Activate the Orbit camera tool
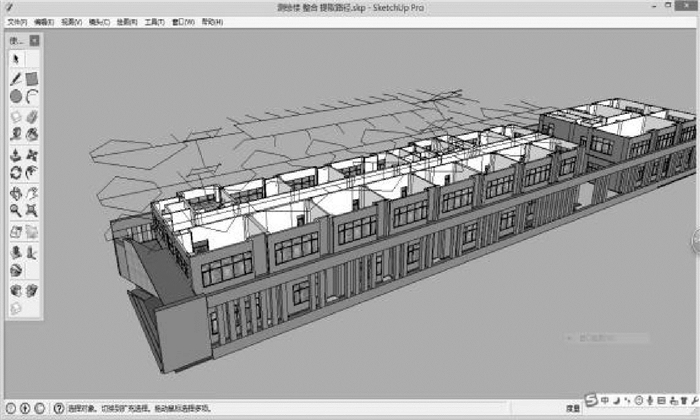 pos(16,193)
